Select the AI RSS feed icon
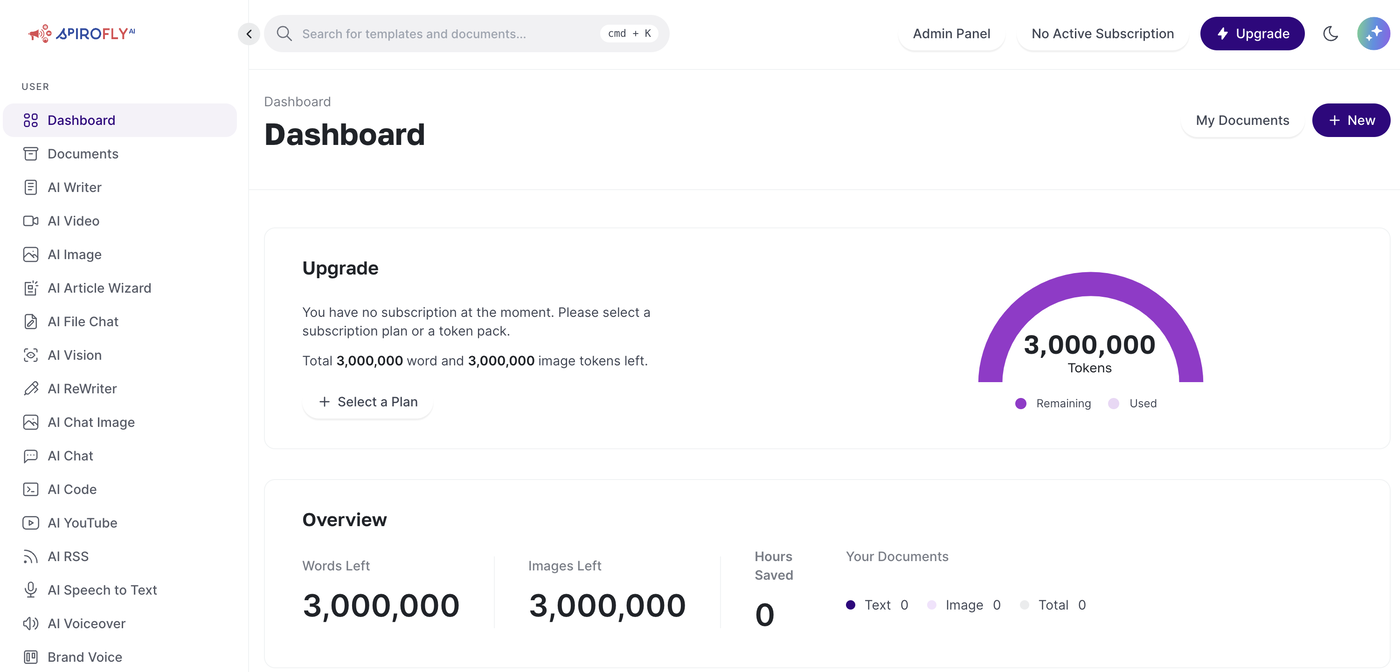This screenshot has height=672, width=1400. click(x=31, y=556)
